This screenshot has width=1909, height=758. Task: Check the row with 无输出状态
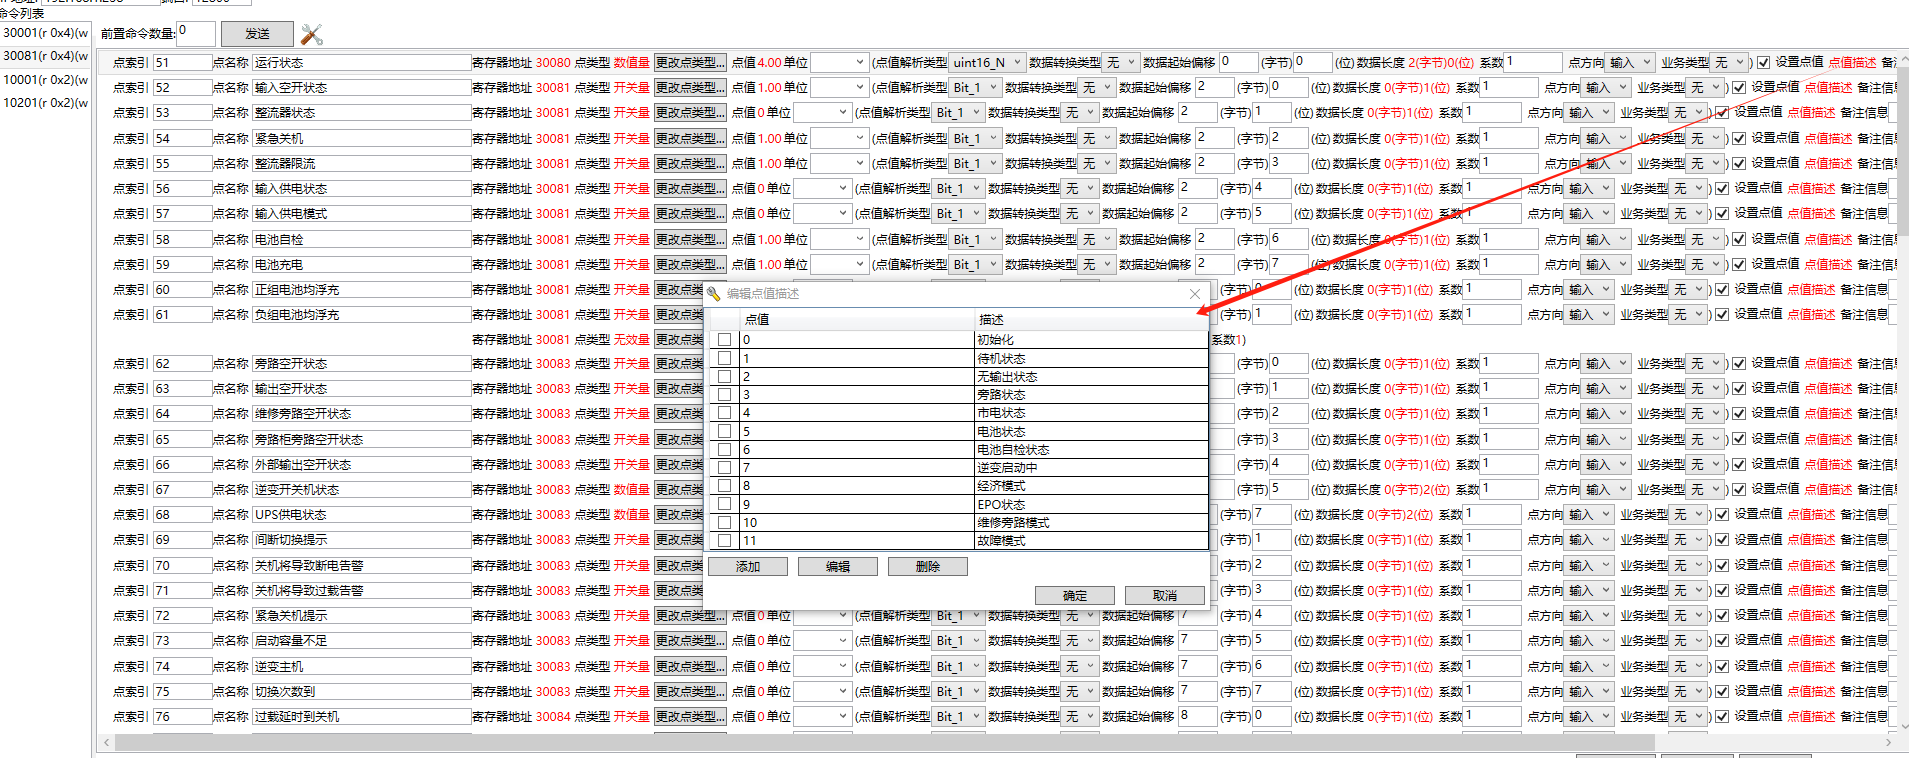(724, 376)
